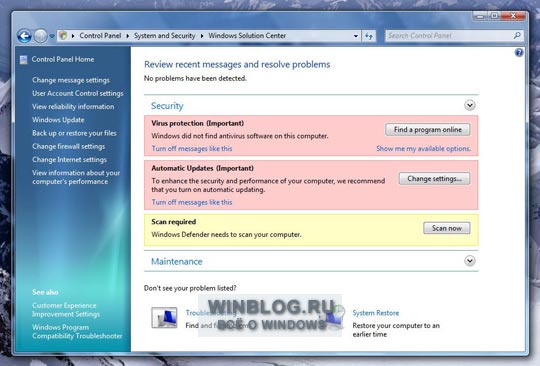Click the Control Panel shield icon in address bar
540x366 pixels.
[x=63, y=35]
